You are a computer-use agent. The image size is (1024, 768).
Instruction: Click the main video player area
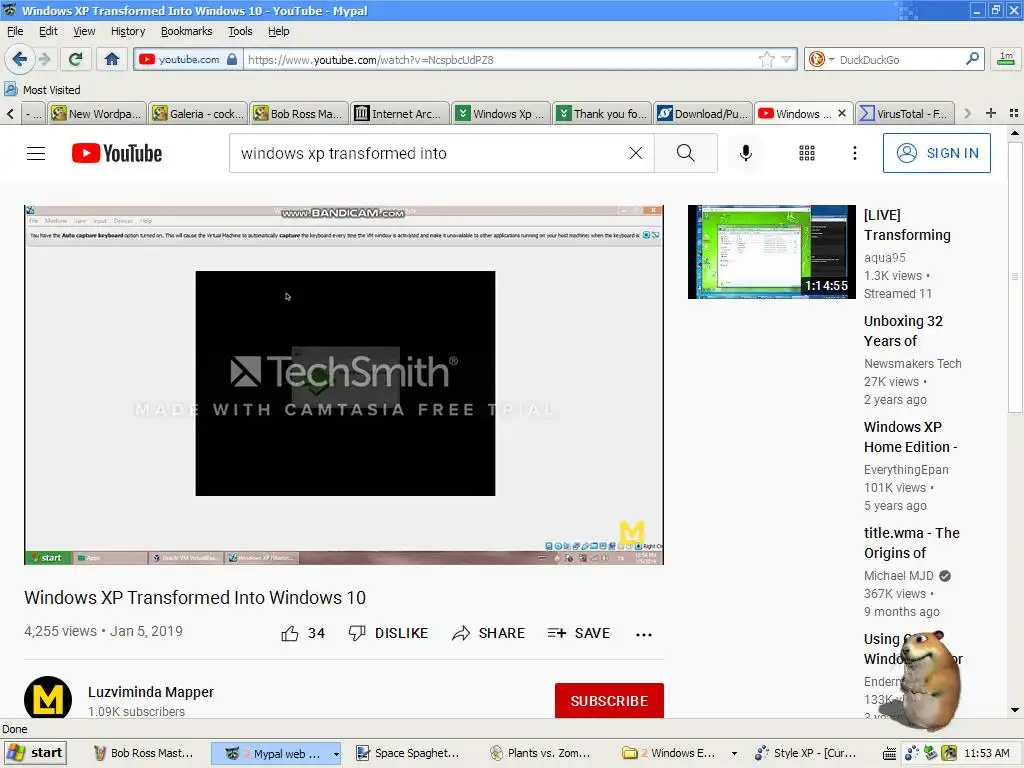coord(344,385)
